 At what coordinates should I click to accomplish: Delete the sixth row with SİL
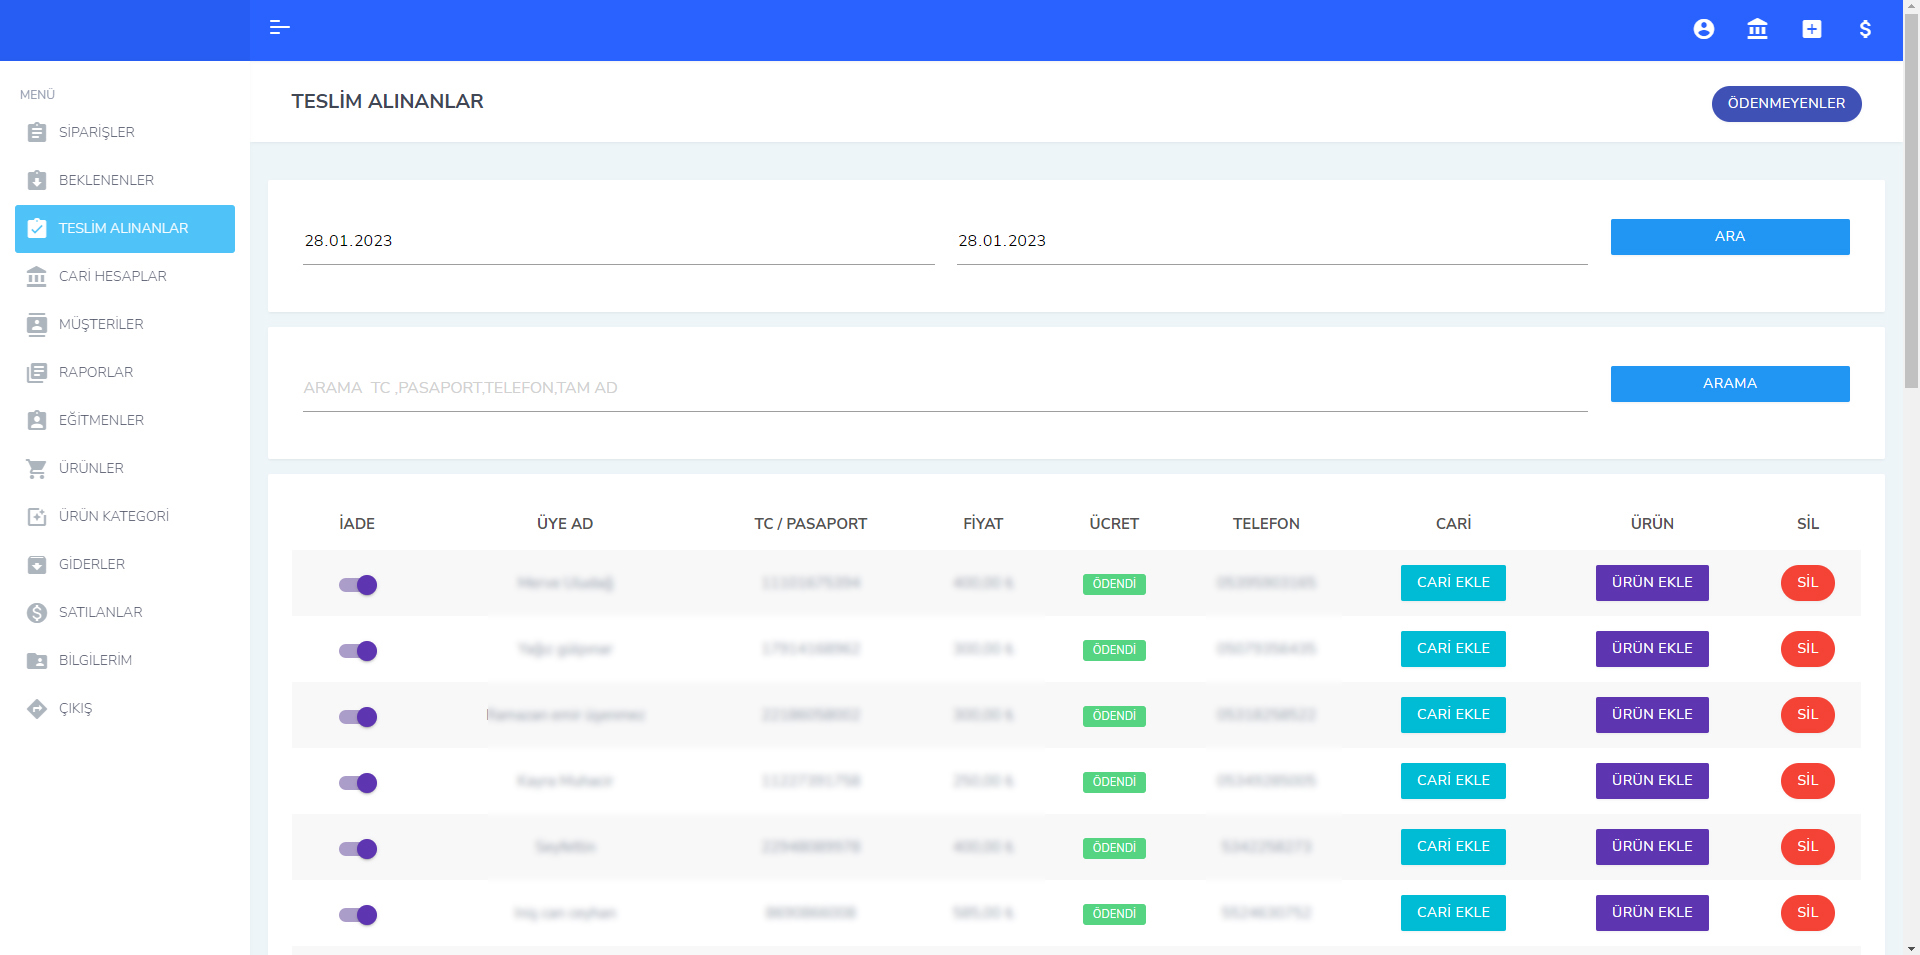coord(1808,913)
